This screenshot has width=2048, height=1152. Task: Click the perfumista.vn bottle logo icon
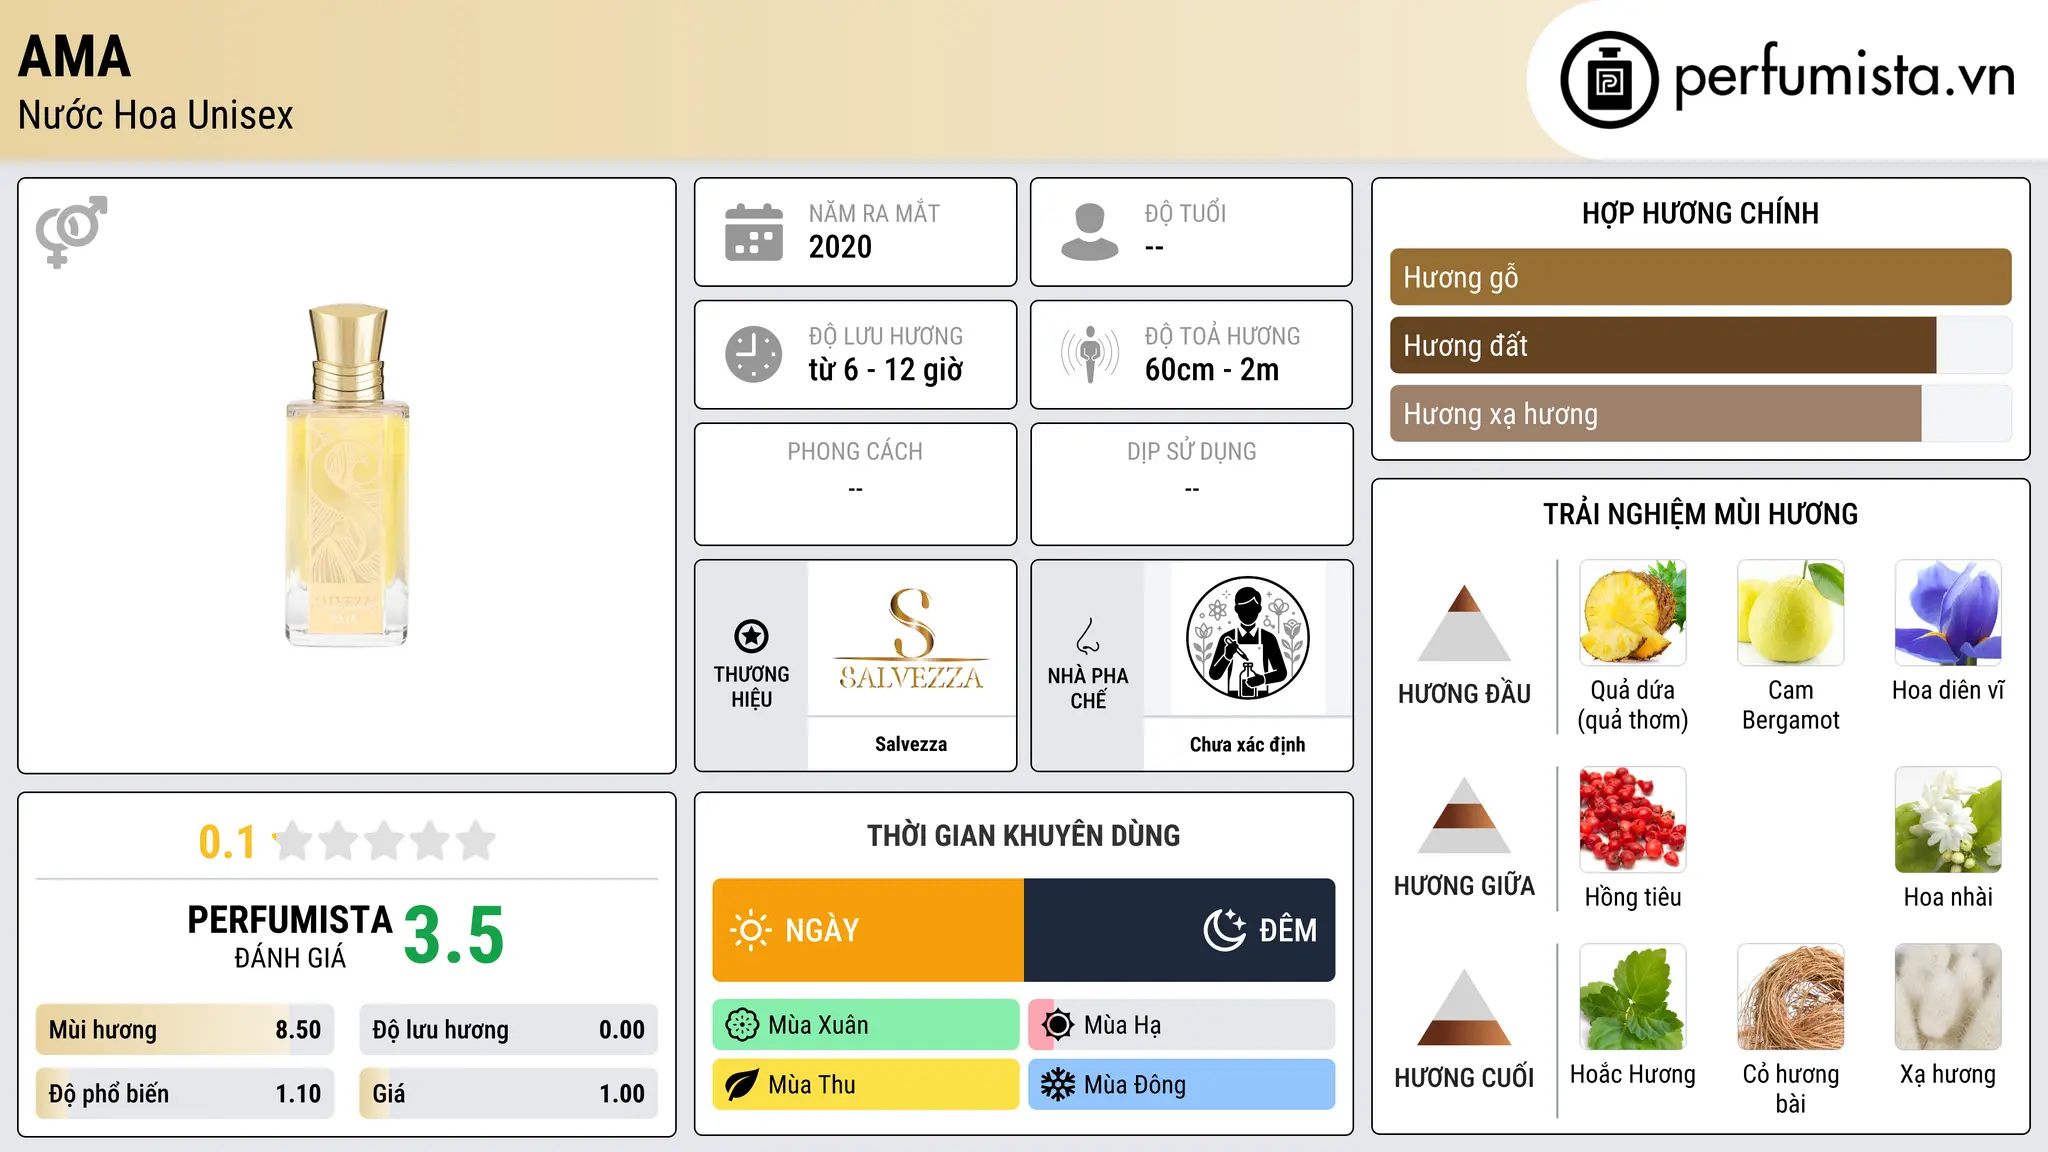1609,80
